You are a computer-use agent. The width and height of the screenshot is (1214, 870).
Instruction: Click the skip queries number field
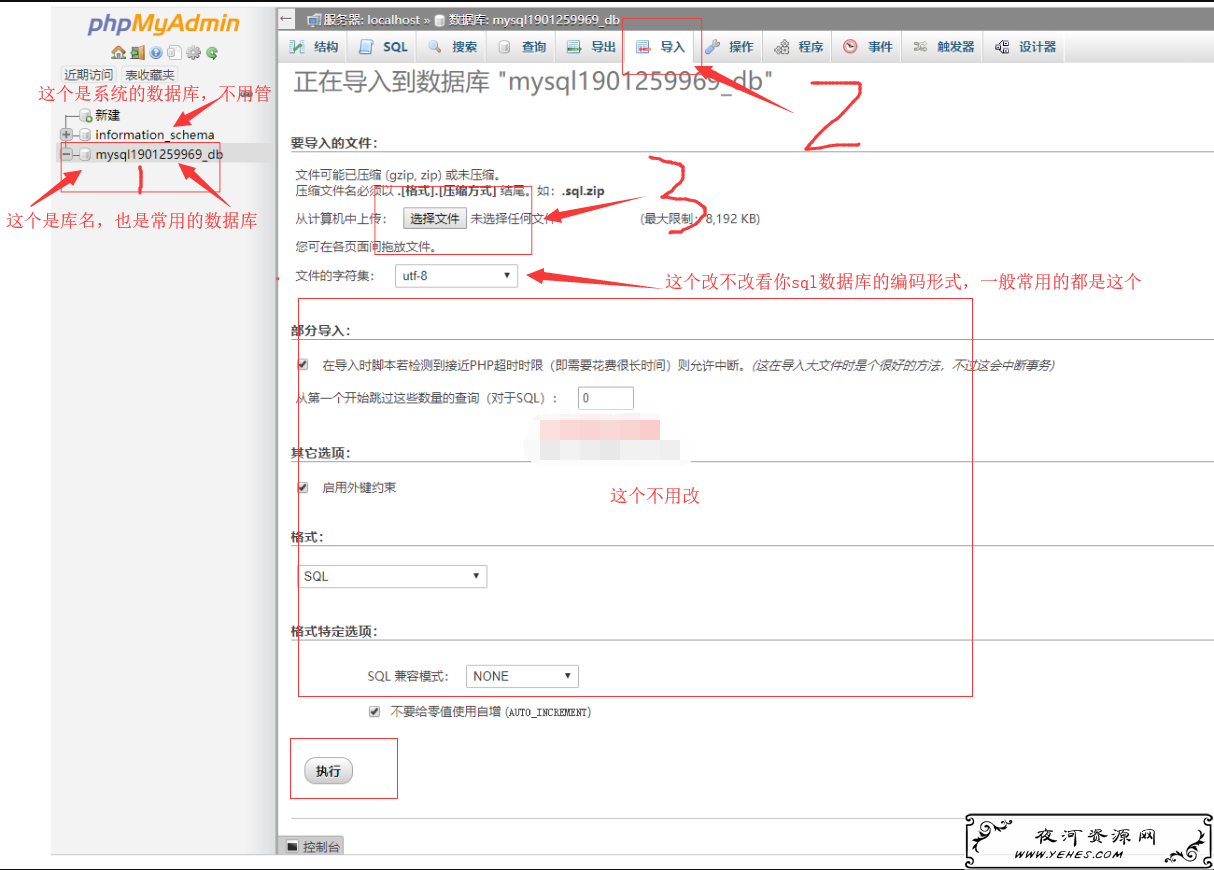pyautogui.click(x=606, y=398)
